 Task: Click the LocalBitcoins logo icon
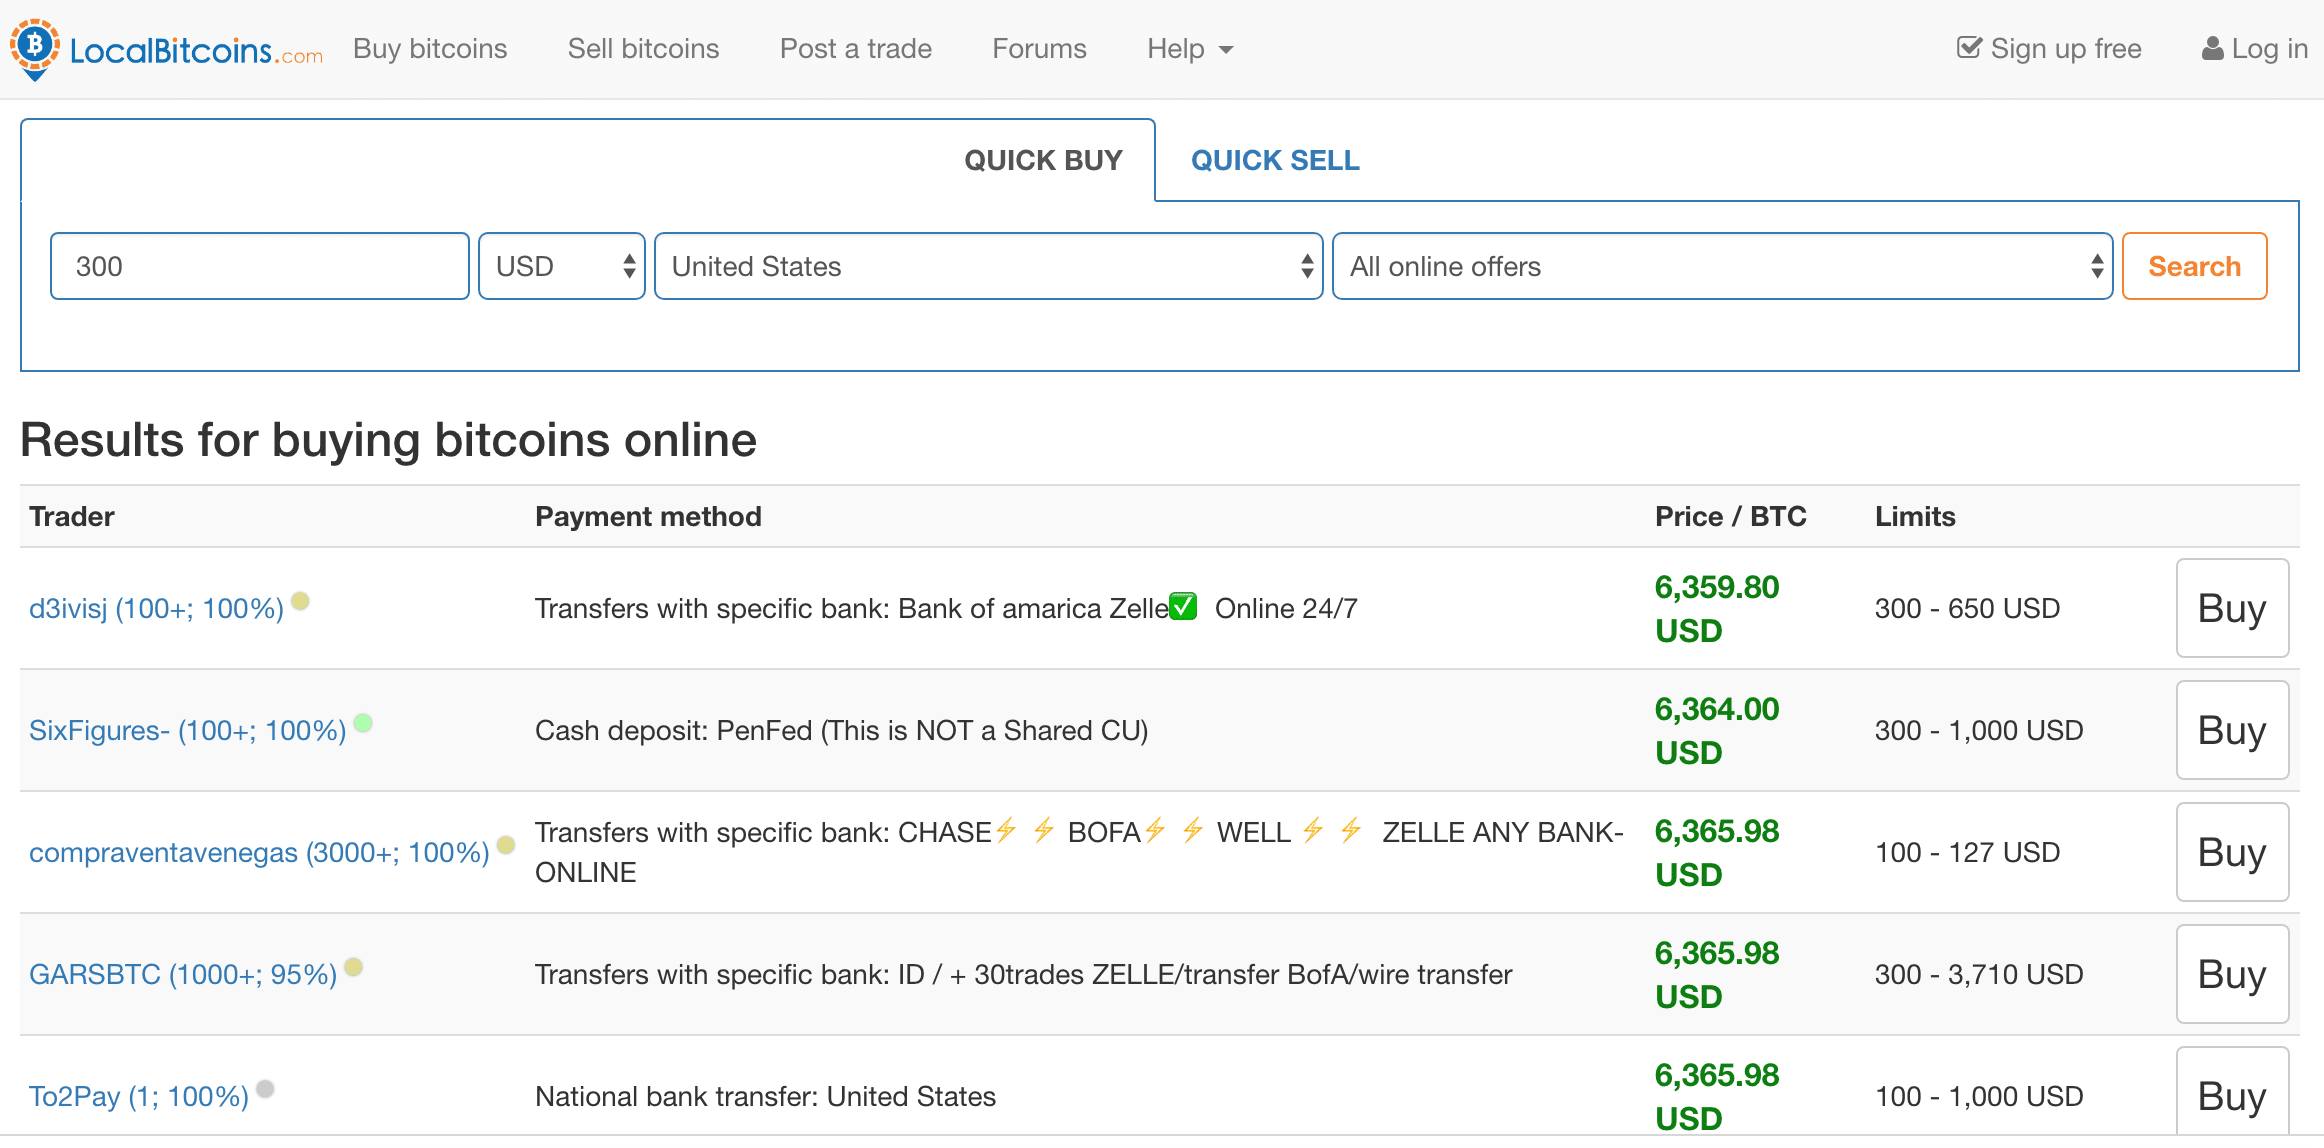click(x=35, y=49)
